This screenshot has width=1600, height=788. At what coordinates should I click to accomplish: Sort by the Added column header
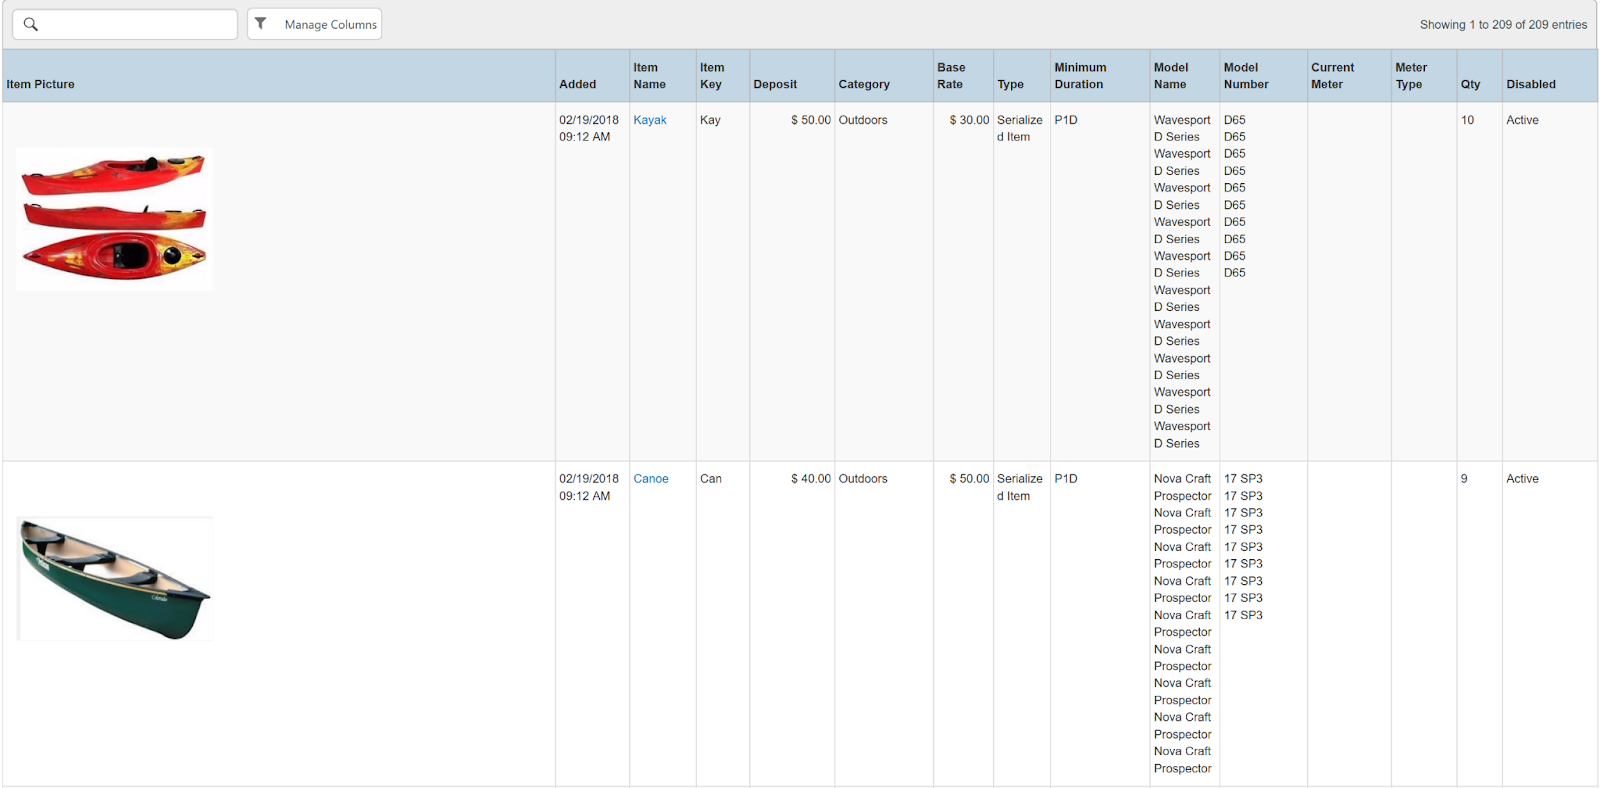577,84
